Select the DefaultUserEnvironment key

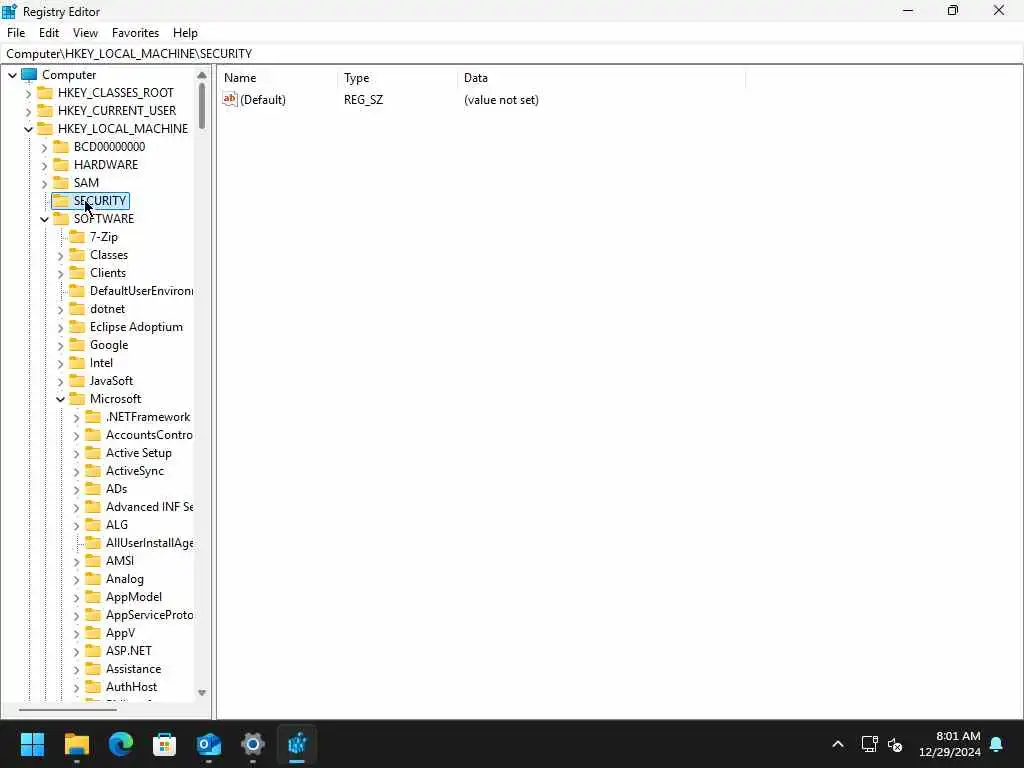[x=141, y=291]
